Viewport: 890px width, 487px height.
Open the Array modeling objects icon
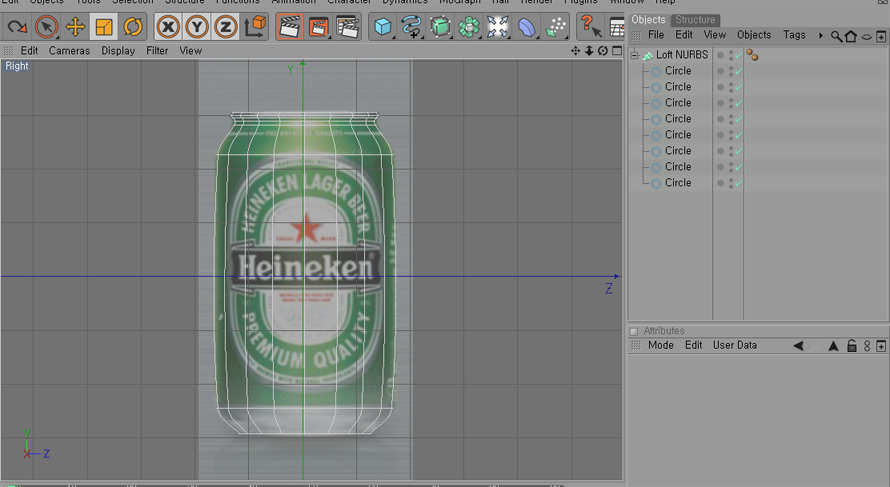click(x=469, y=27)
